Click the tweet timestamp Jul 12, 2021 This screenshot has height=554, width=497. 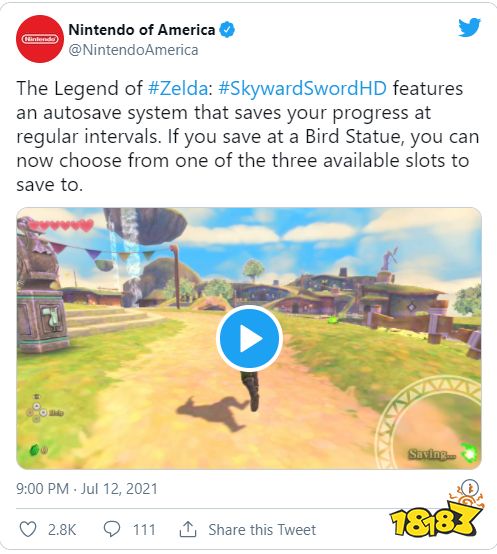pos(87,489)
